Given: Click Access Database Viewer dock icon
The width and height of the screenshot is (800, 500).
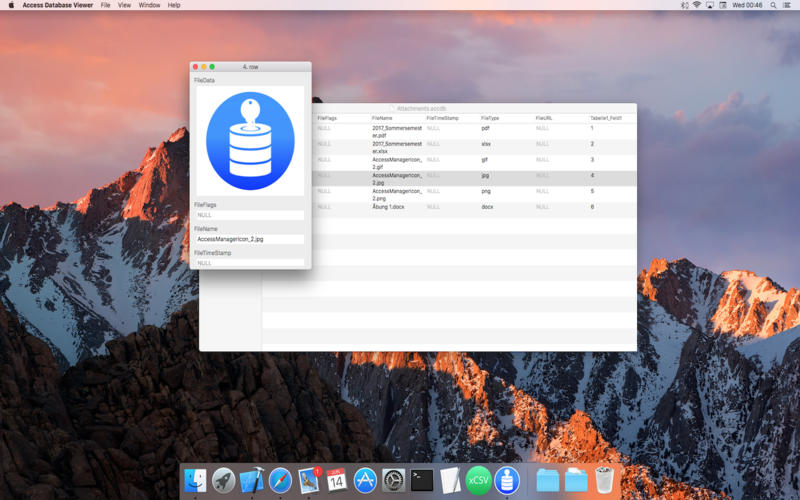Looking at the screenshot, I should tap(507, 481).
